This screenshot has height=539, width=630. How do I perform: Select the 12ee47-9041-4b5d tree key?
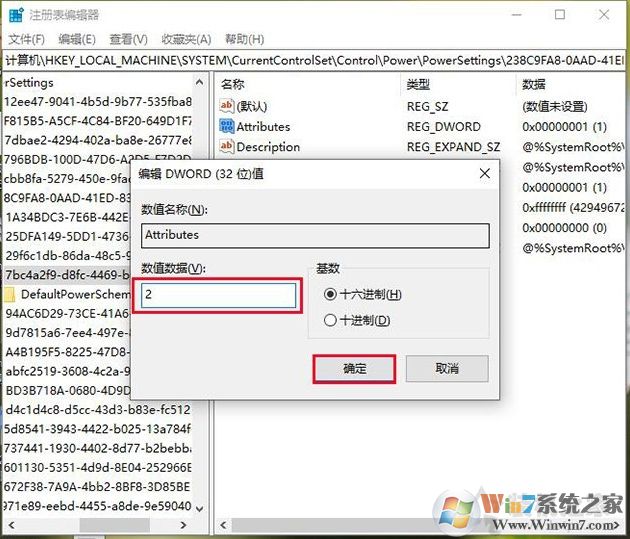click(x=98, y=102)
